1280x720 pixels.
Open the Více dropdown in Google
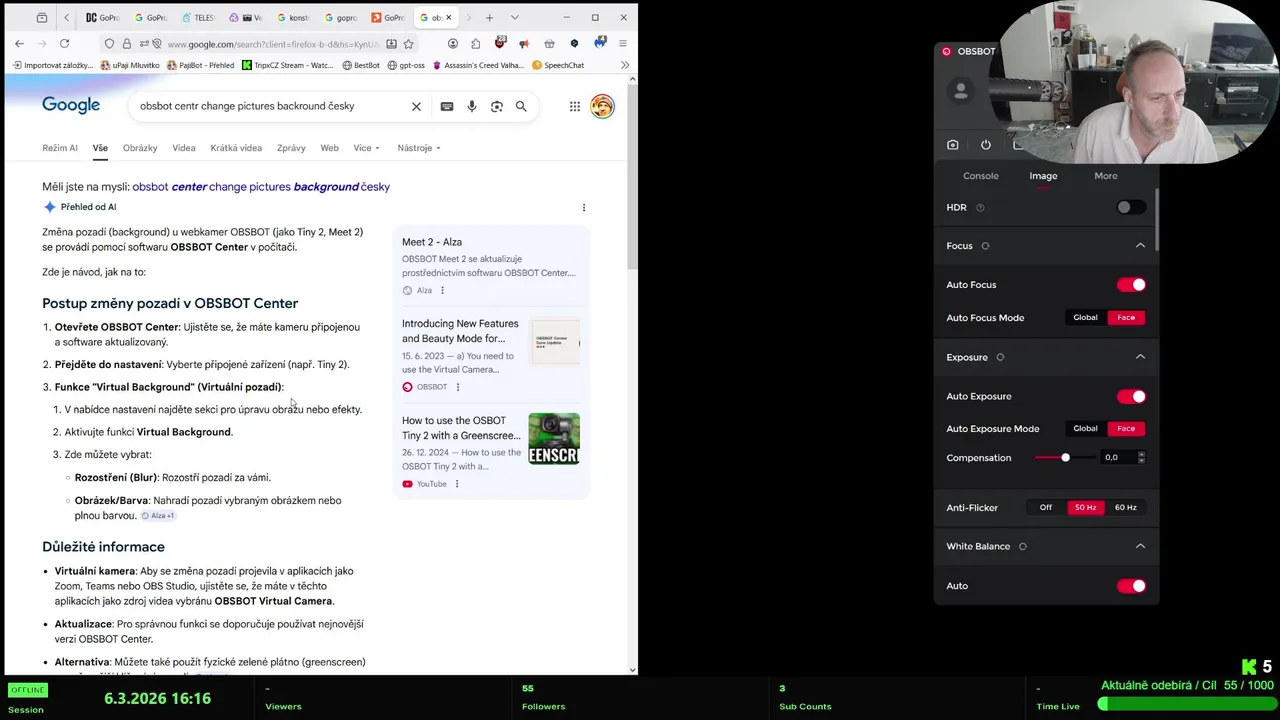pos(367,148)
